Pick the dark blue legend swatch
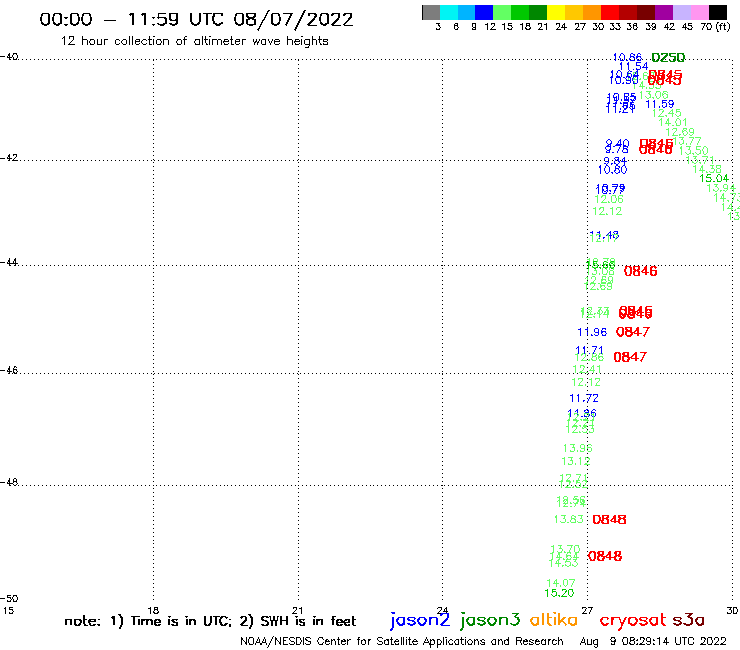The image size is (740, 650). (x=484, y=12)
